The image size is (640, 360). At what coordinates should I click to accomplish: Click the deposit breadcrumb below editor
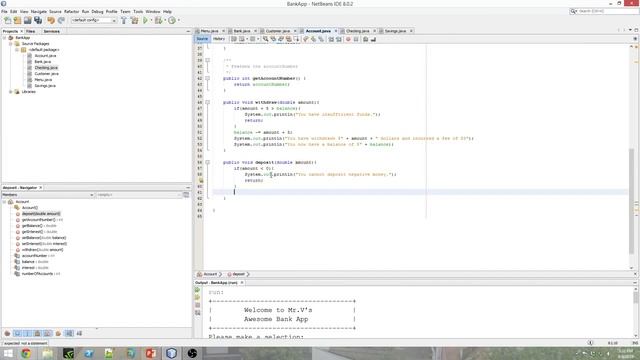pos(238,274)
